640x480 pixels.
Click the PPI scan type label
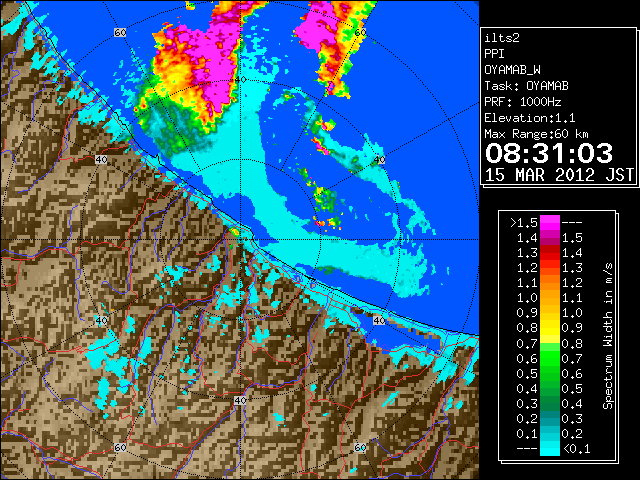click(x=494, y=54)
